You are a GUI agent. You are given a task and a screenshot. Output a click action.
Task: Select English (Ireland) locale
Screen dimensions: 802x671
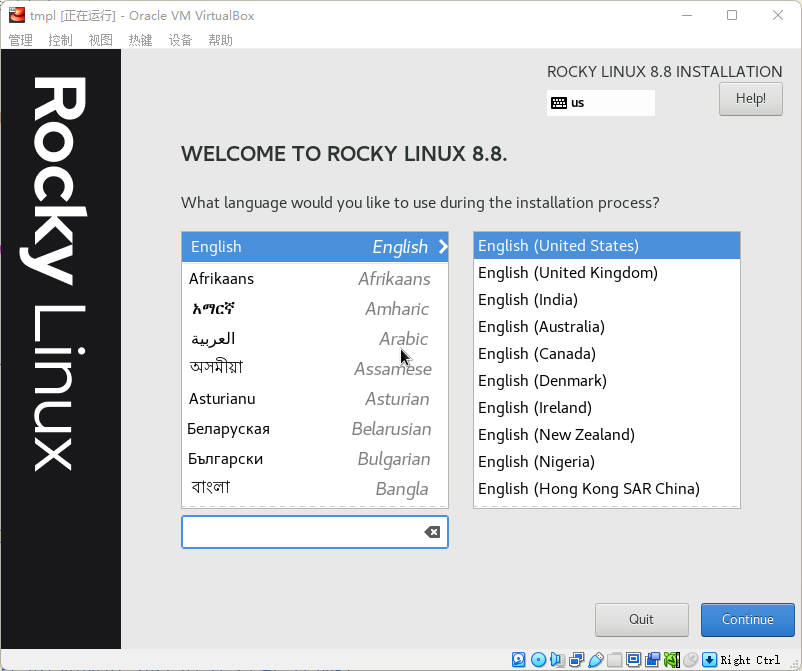point(607,408)
